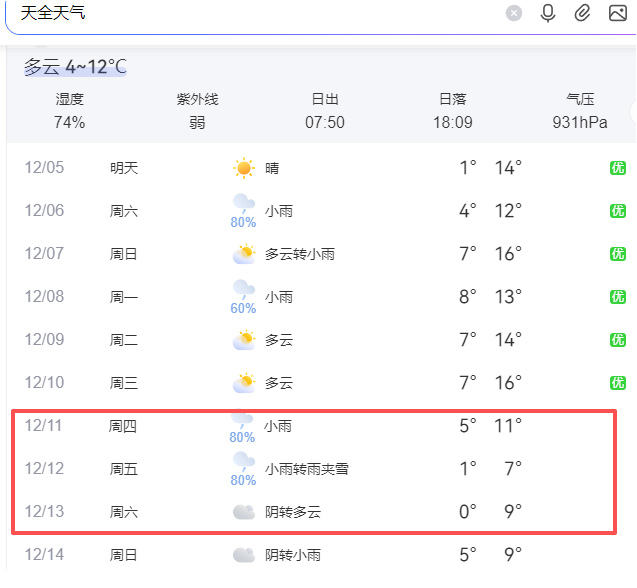This screenshot has height=588, width=637.
Task: Click the 优 air quality badge for 12/06
Action: (618, 211)
